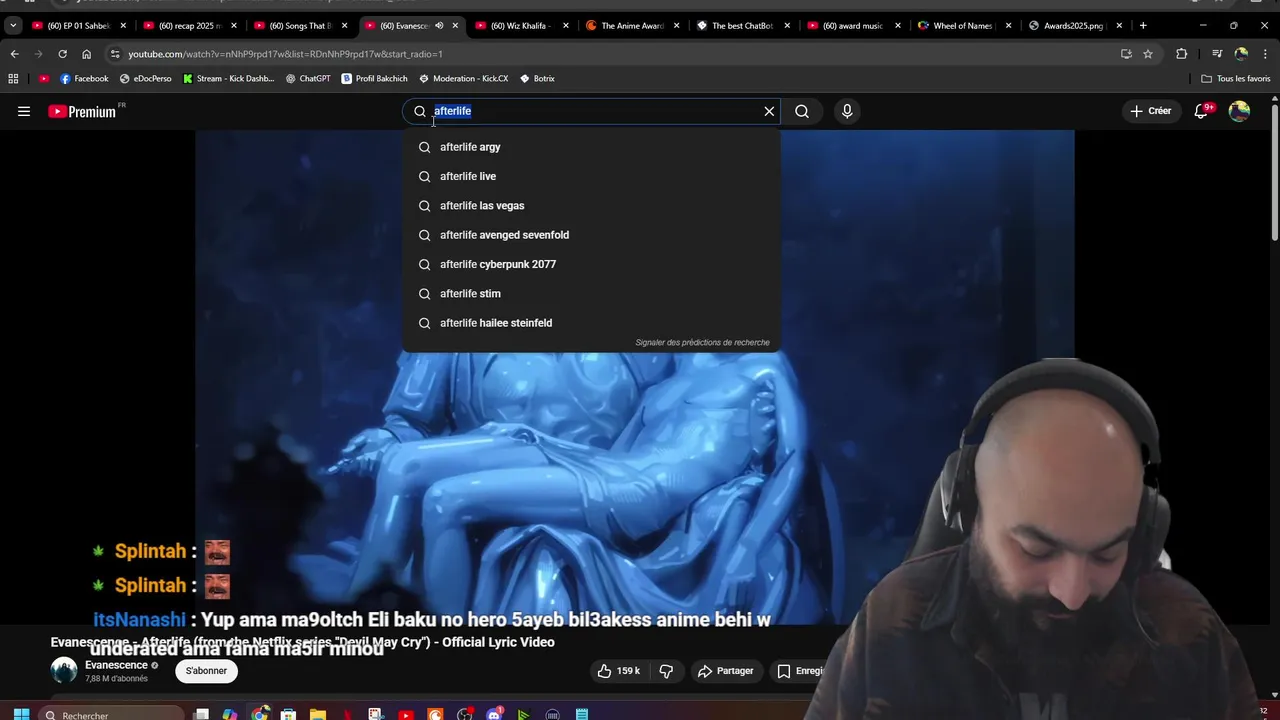Viewport: 1280px width, 720px height.
Task: Mute the playing Evanescence tab speaker icon
Action: [x=439, y=26]
